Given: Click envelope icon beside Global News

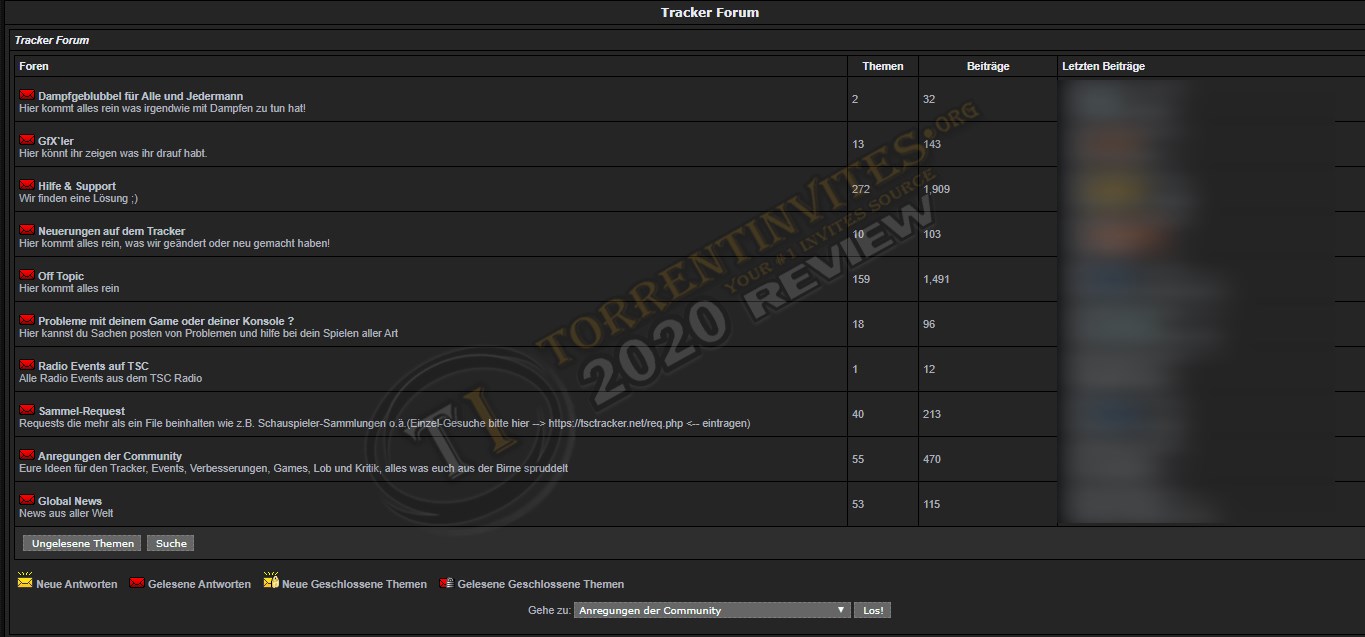Looking at the screenshot, I should (27, 500).
